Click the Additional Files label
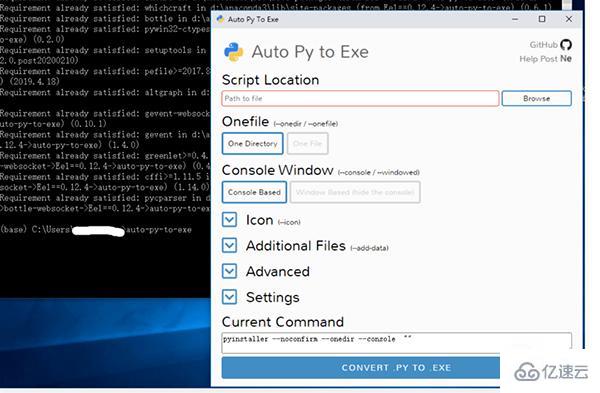Viewport: 600px width, 393px height. point(296,246)
